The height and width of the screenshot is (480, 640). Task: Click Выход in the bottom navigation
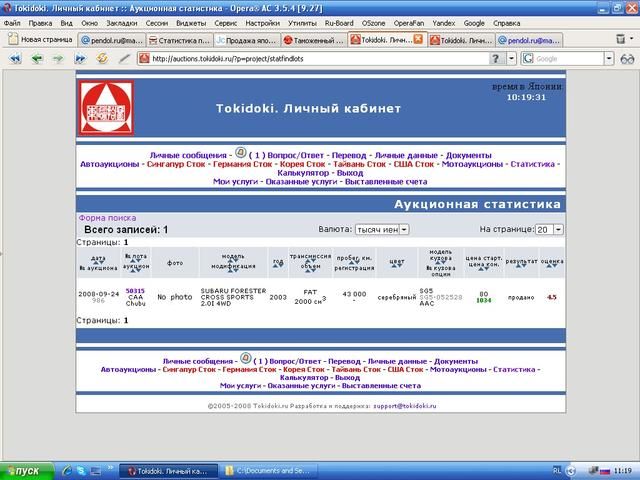coord(347,378)
